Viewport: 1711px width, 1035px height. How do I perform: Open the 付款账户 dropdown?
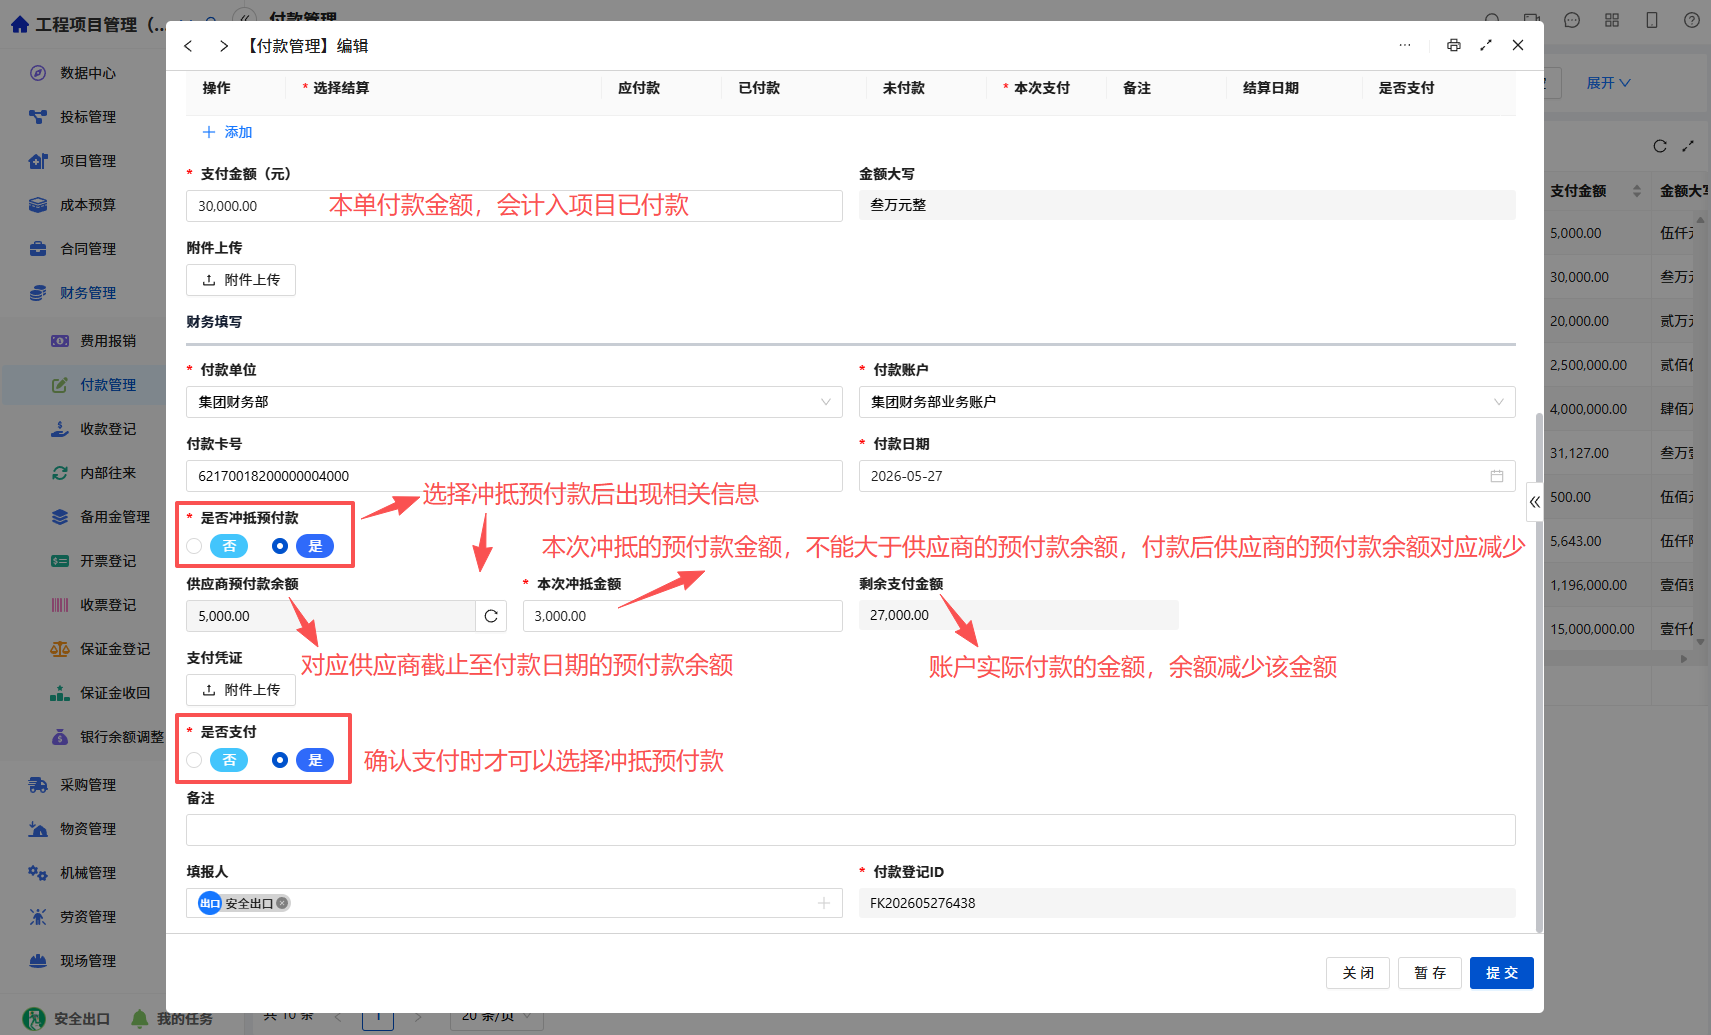pos(1187,402)
